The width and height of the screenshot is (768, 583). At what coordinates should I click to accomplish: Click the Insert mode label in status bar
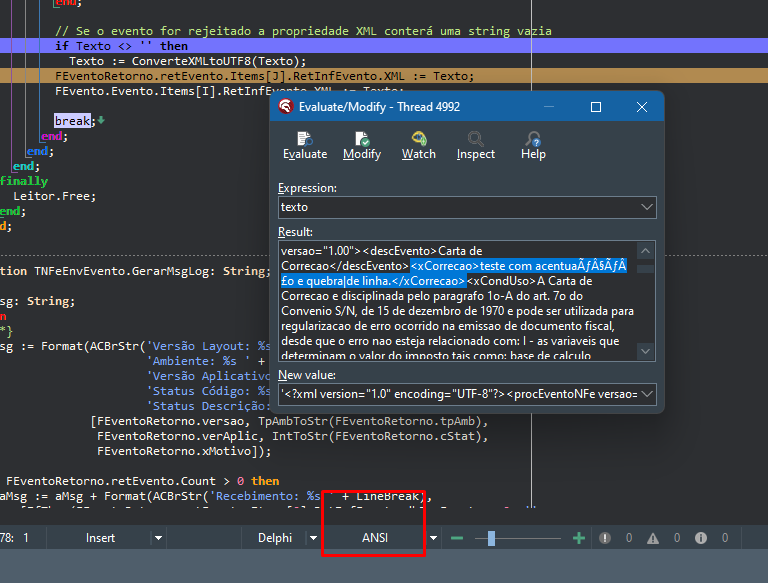[100, 538]
